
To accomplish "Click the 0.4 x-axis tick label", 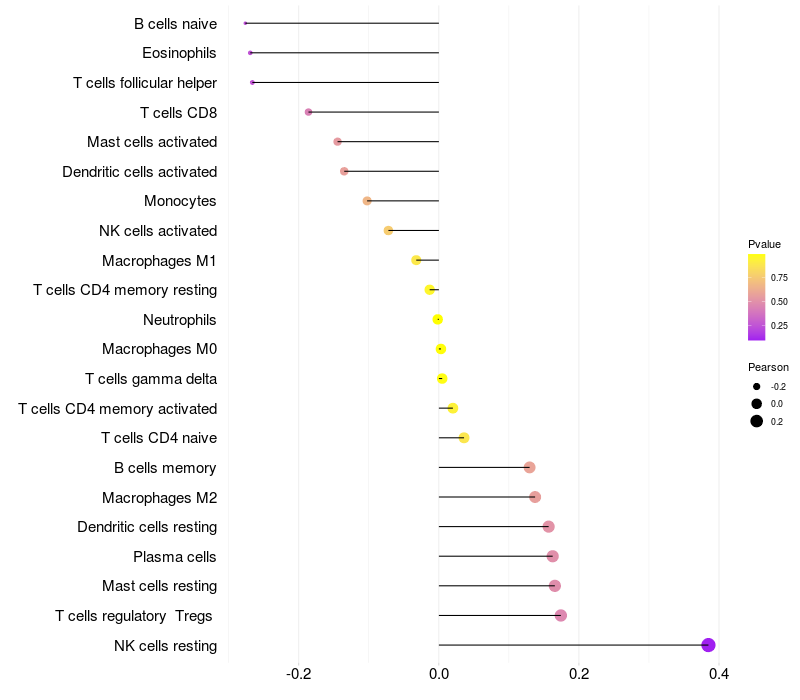I will (718, 674).
